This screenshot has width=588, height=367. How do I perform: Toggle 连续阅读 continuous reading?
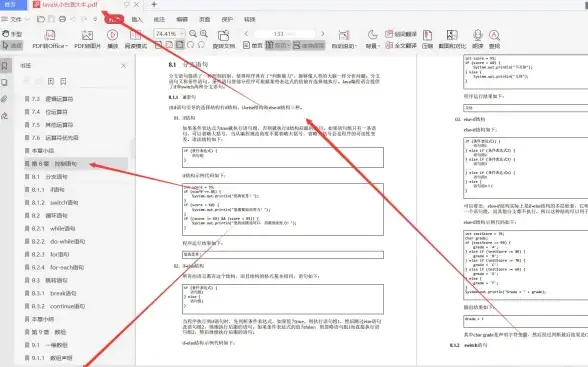[309, 45]
